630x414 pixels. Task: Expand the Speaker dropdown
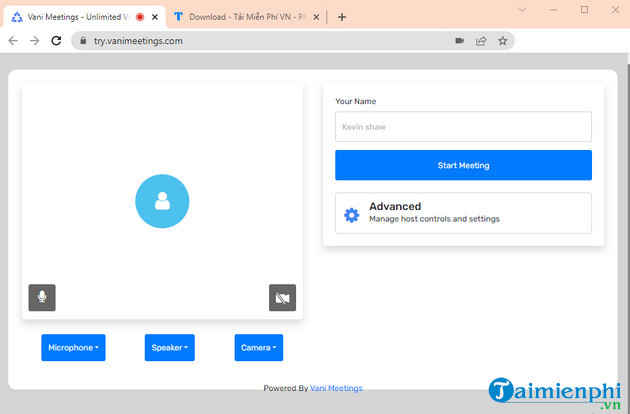[x=169, y=348]
